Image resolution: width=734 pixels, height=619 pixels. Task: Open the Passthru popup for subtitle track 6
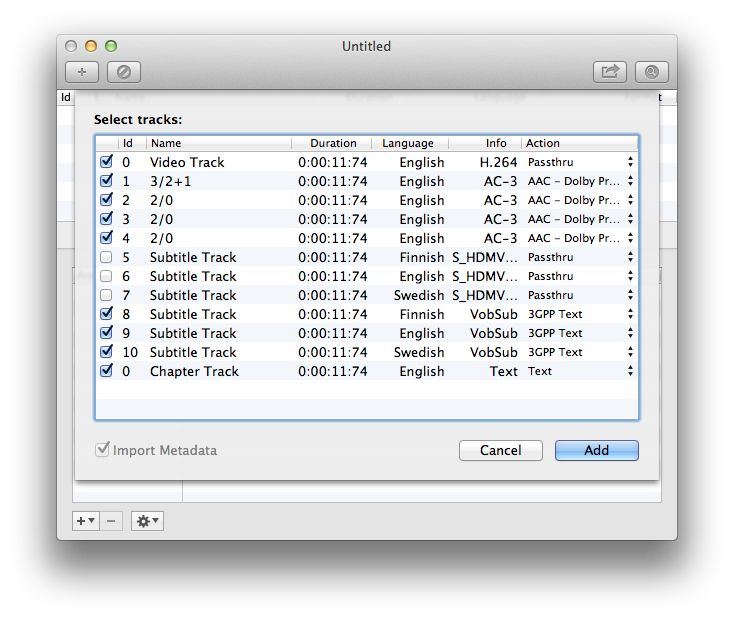[580, 276]
